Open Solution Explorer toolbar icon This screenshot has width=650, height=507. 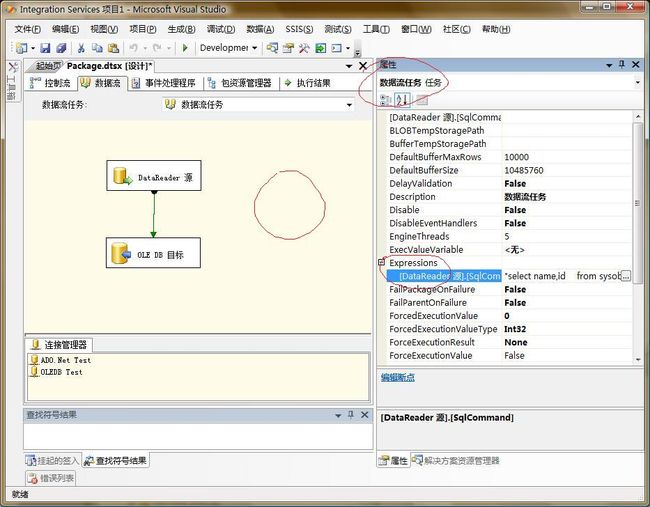(272, 48)
